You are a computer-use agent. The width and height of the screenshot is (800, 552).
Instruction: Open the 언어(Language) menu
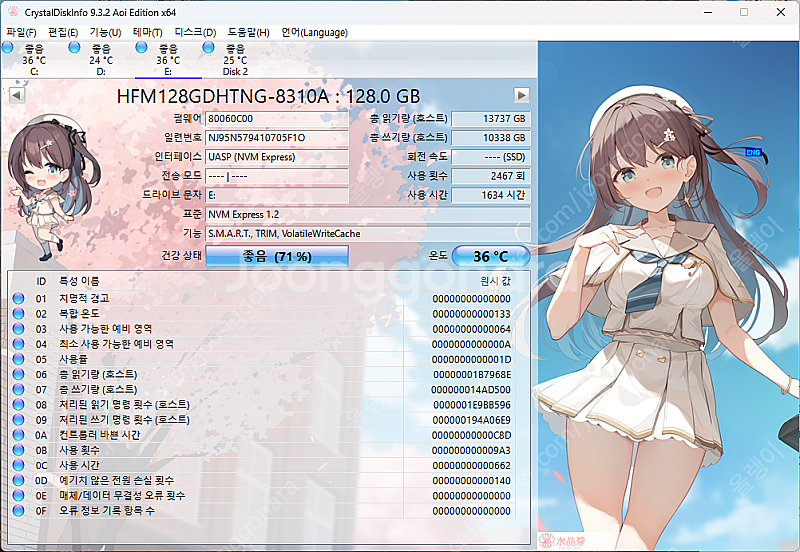[314, 33]
